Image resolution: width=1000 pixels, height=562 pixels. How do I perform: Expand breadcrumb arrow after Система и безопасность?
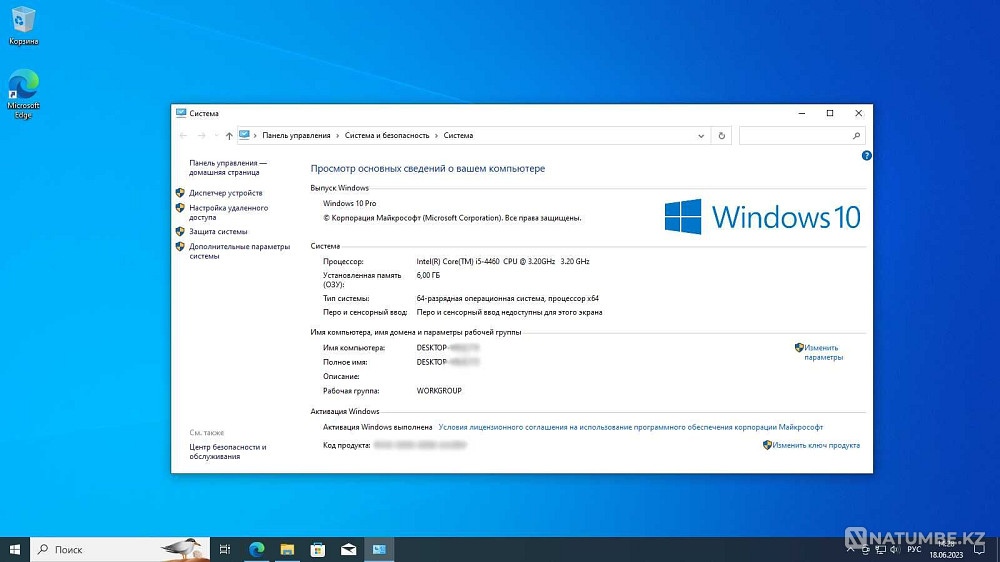coord(437,135)
